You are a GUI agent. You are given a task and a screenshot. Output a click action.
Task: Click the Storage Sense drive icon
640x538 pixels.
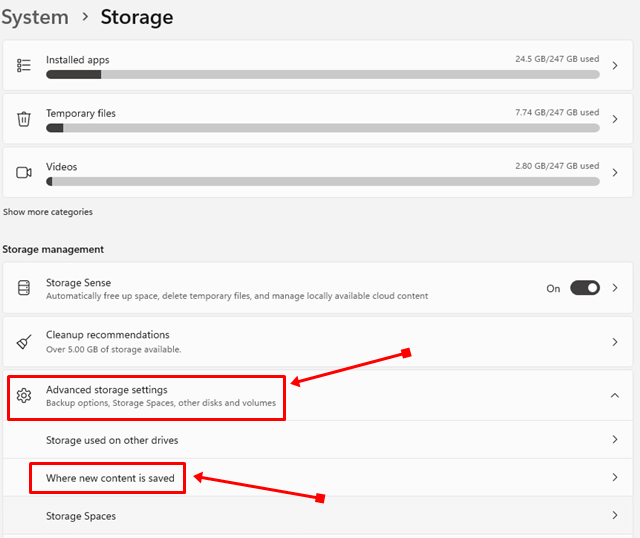pyautogui.click(x=24, y=288)
